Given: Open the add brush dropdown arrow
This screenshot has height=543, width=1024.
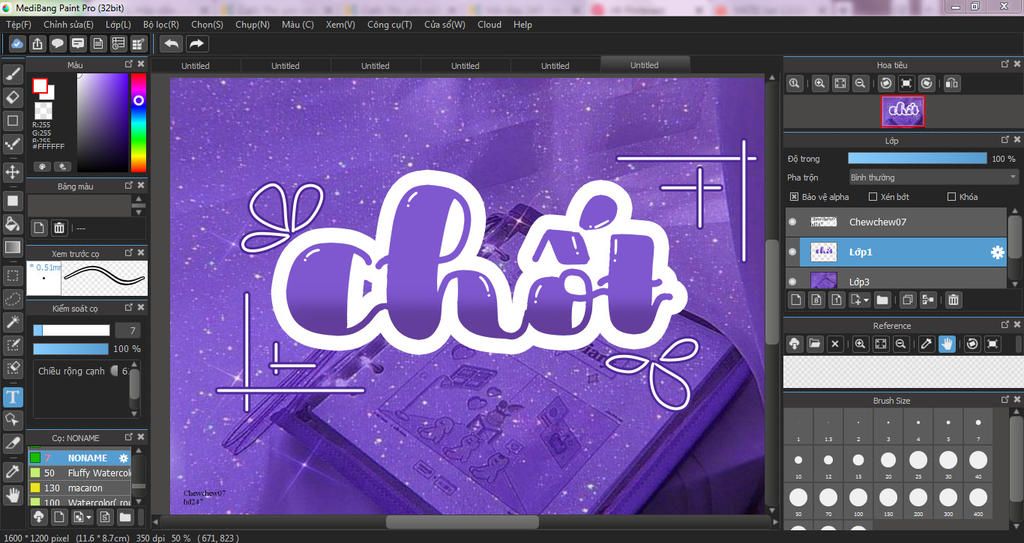Looking at the screenshot, I should click(x=89, y=518).
